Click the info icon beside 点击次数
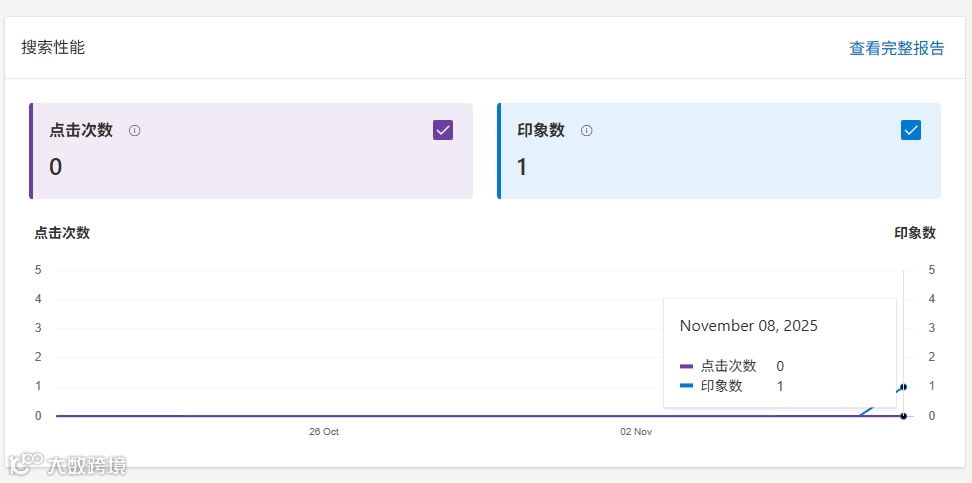 point(135,130)
